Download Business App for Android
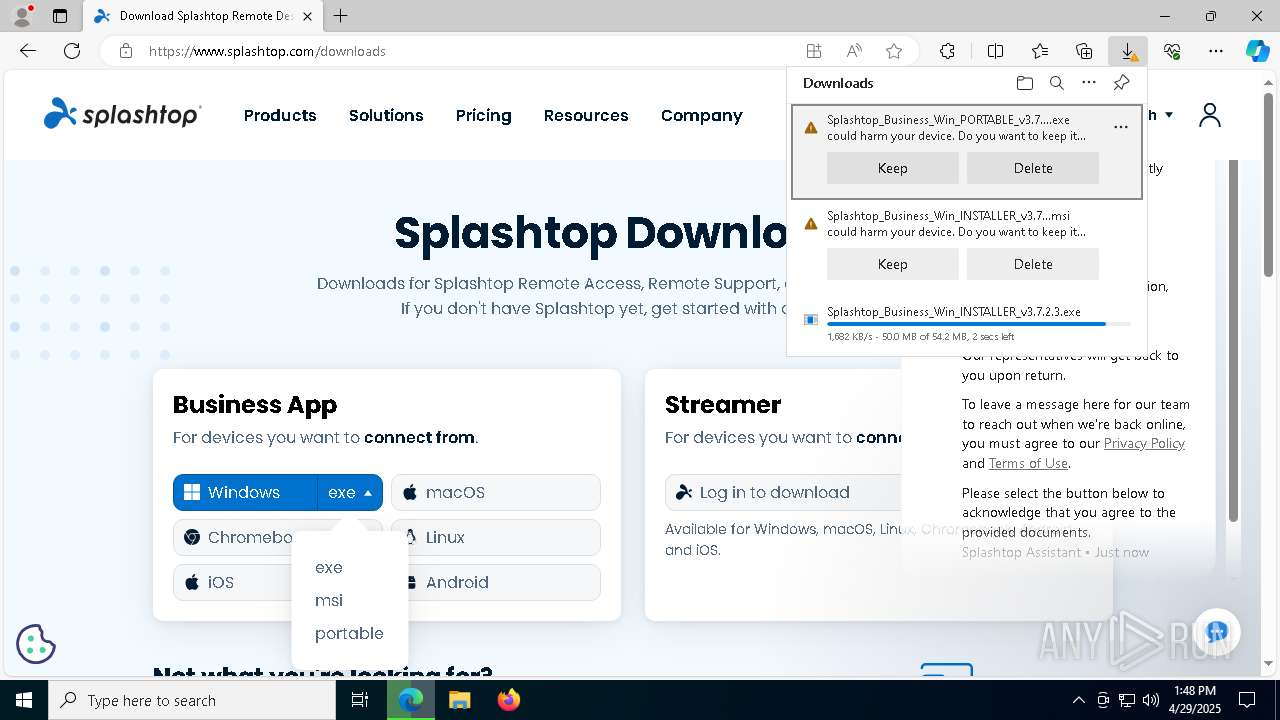Viewport: 1280px width, 720px height. [496, 582]
